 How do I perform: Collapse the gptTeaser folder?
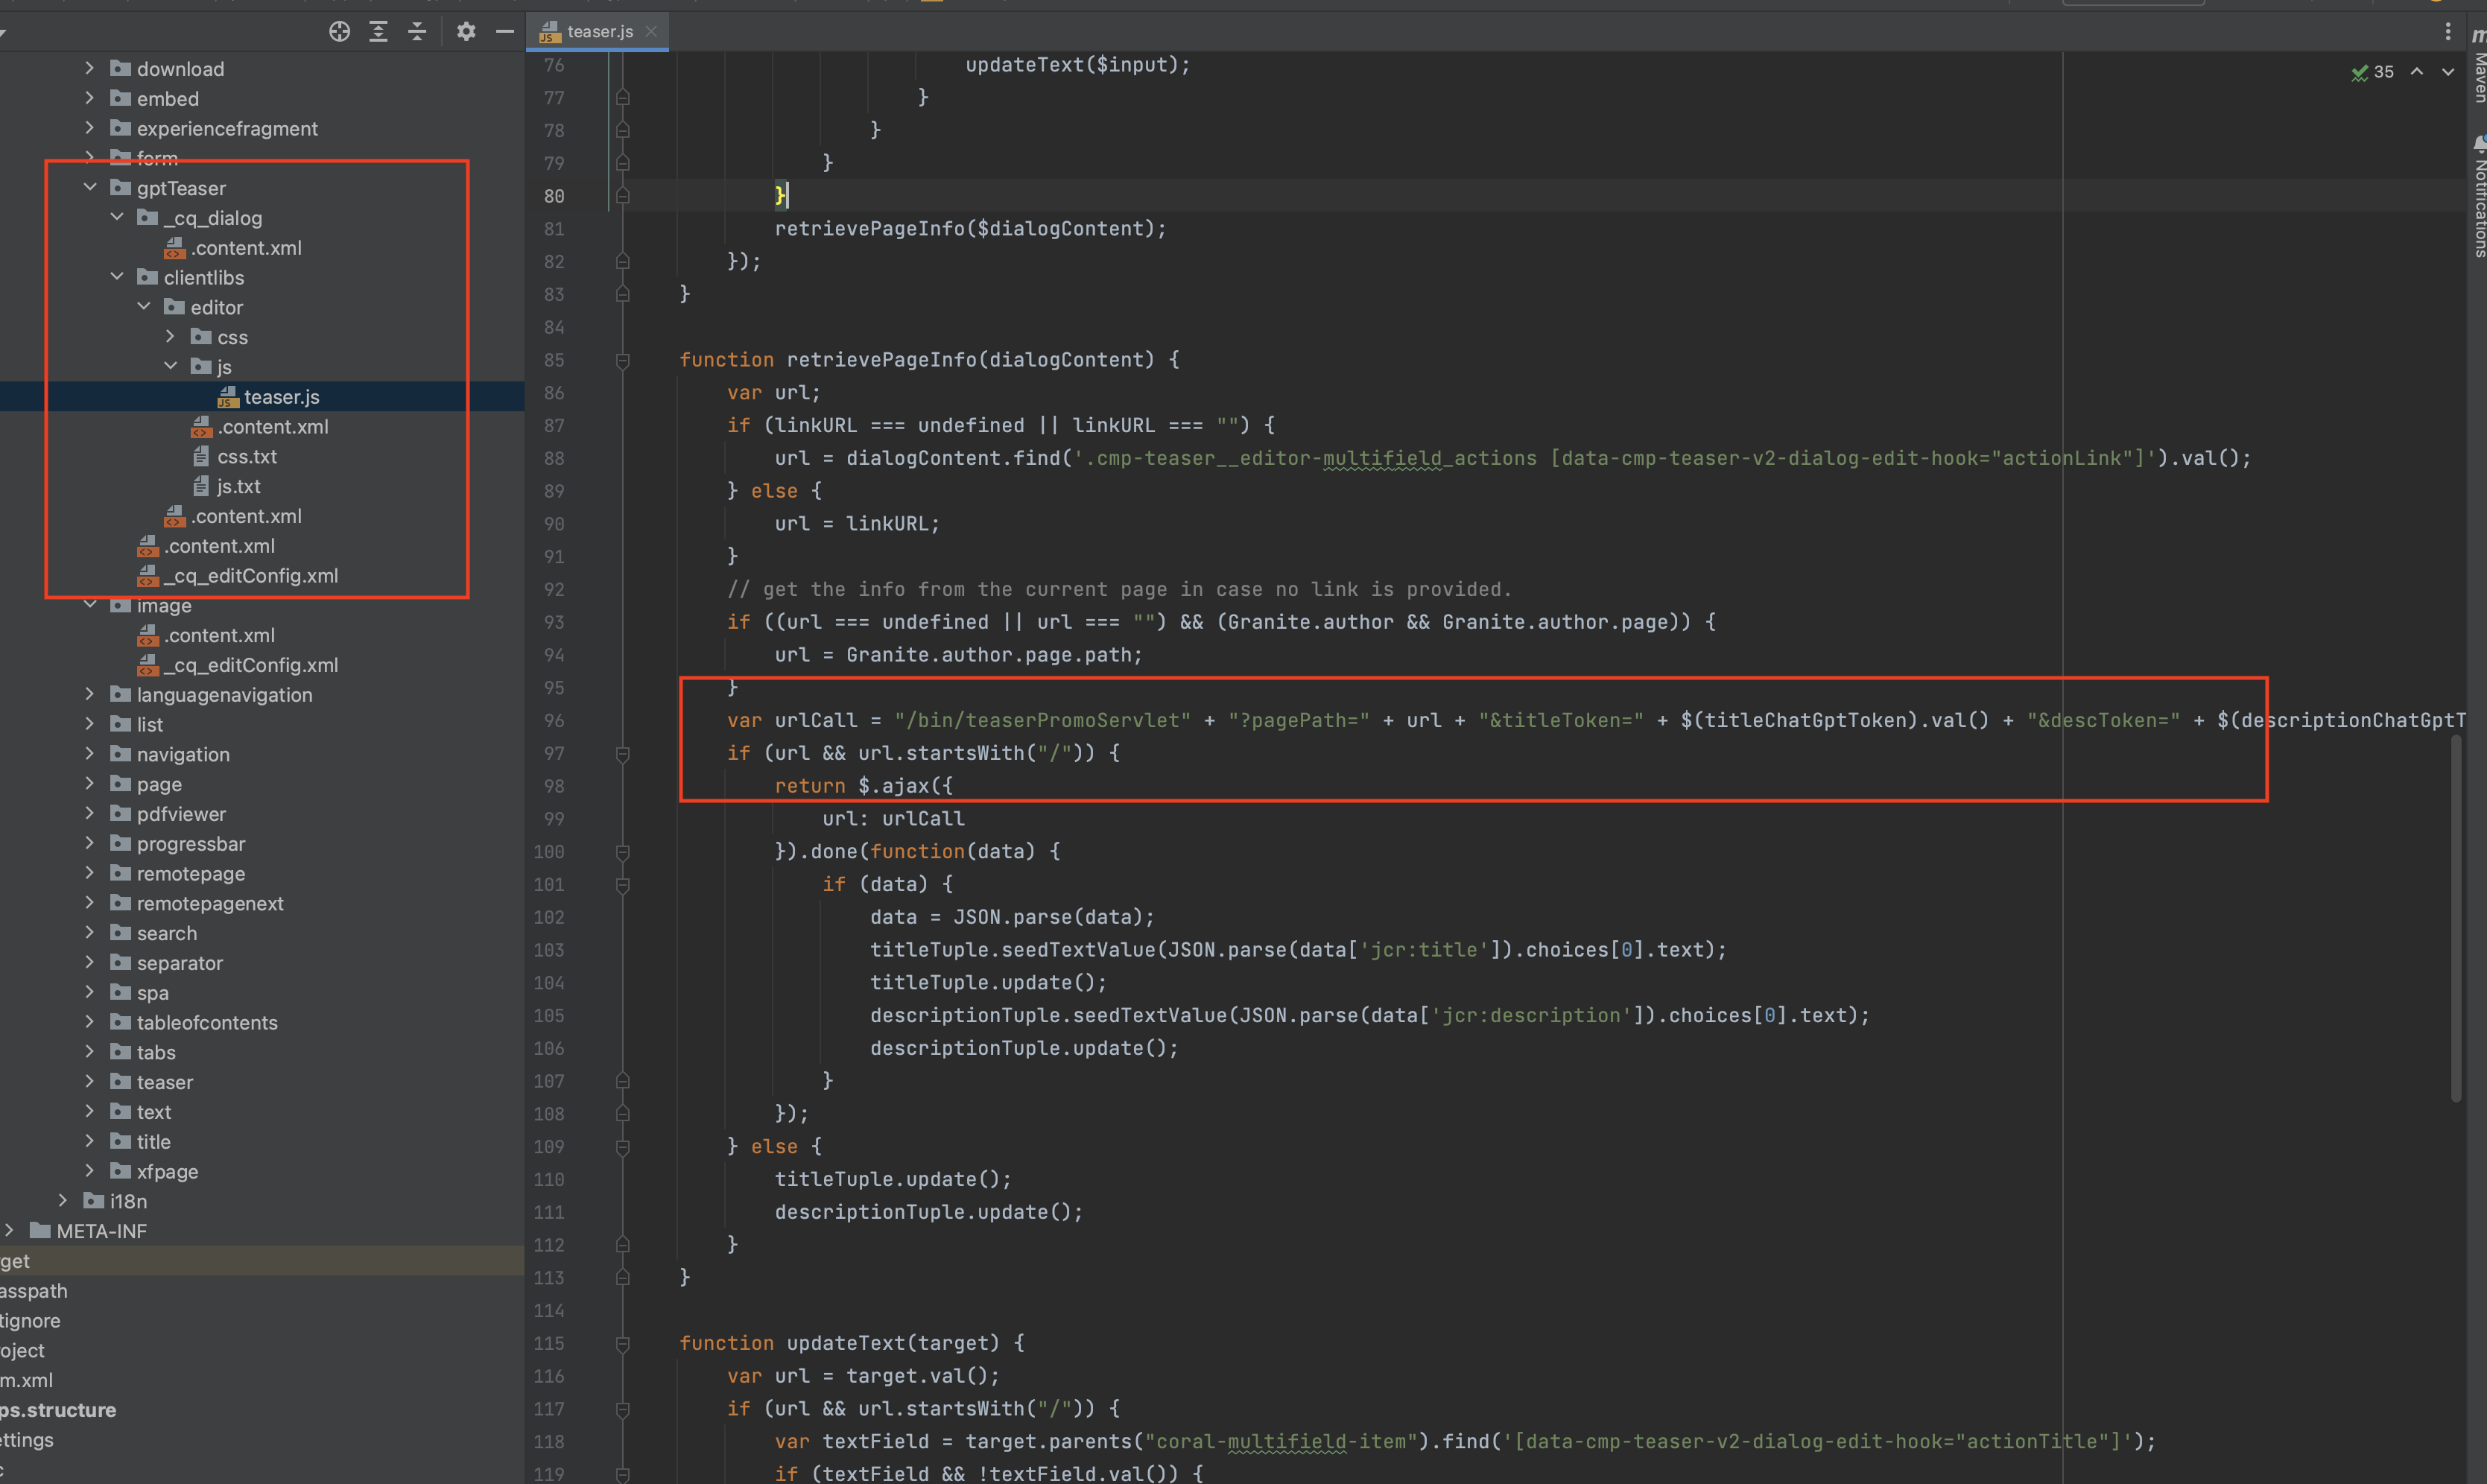coord(89,187)
